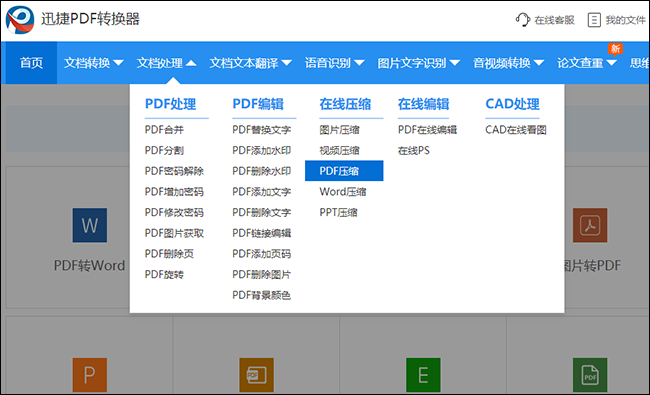The image size is (650, 395).
Task: Select the PDF编辑 category heading
Action: pyautogui.click(x=258, y=104)
